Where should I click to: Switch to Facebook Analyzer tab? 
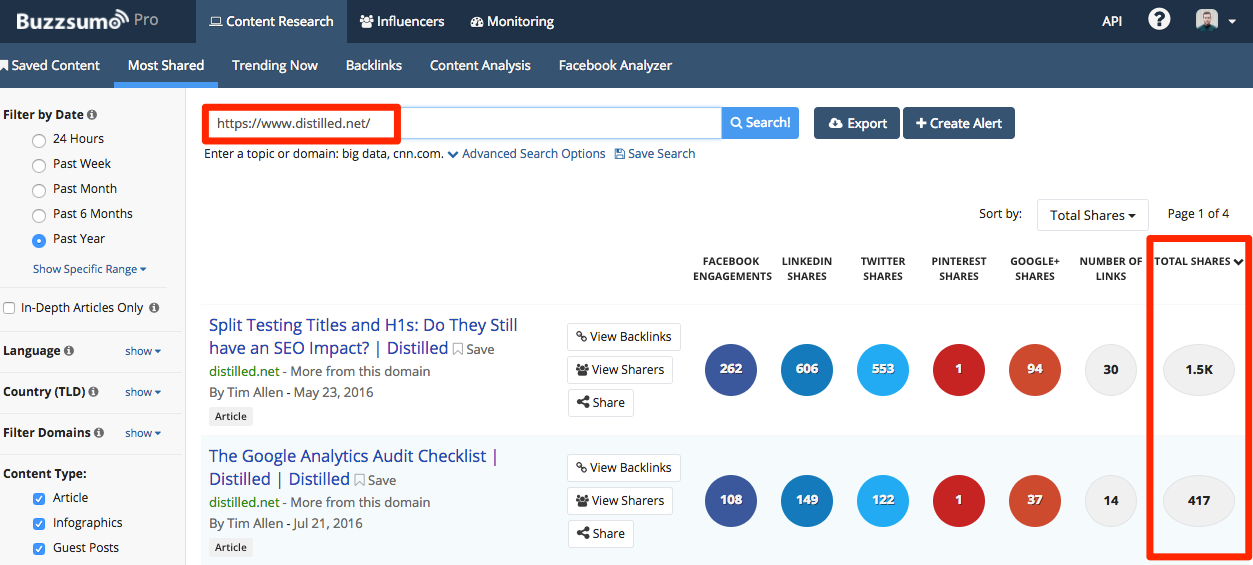click(615, 65)
